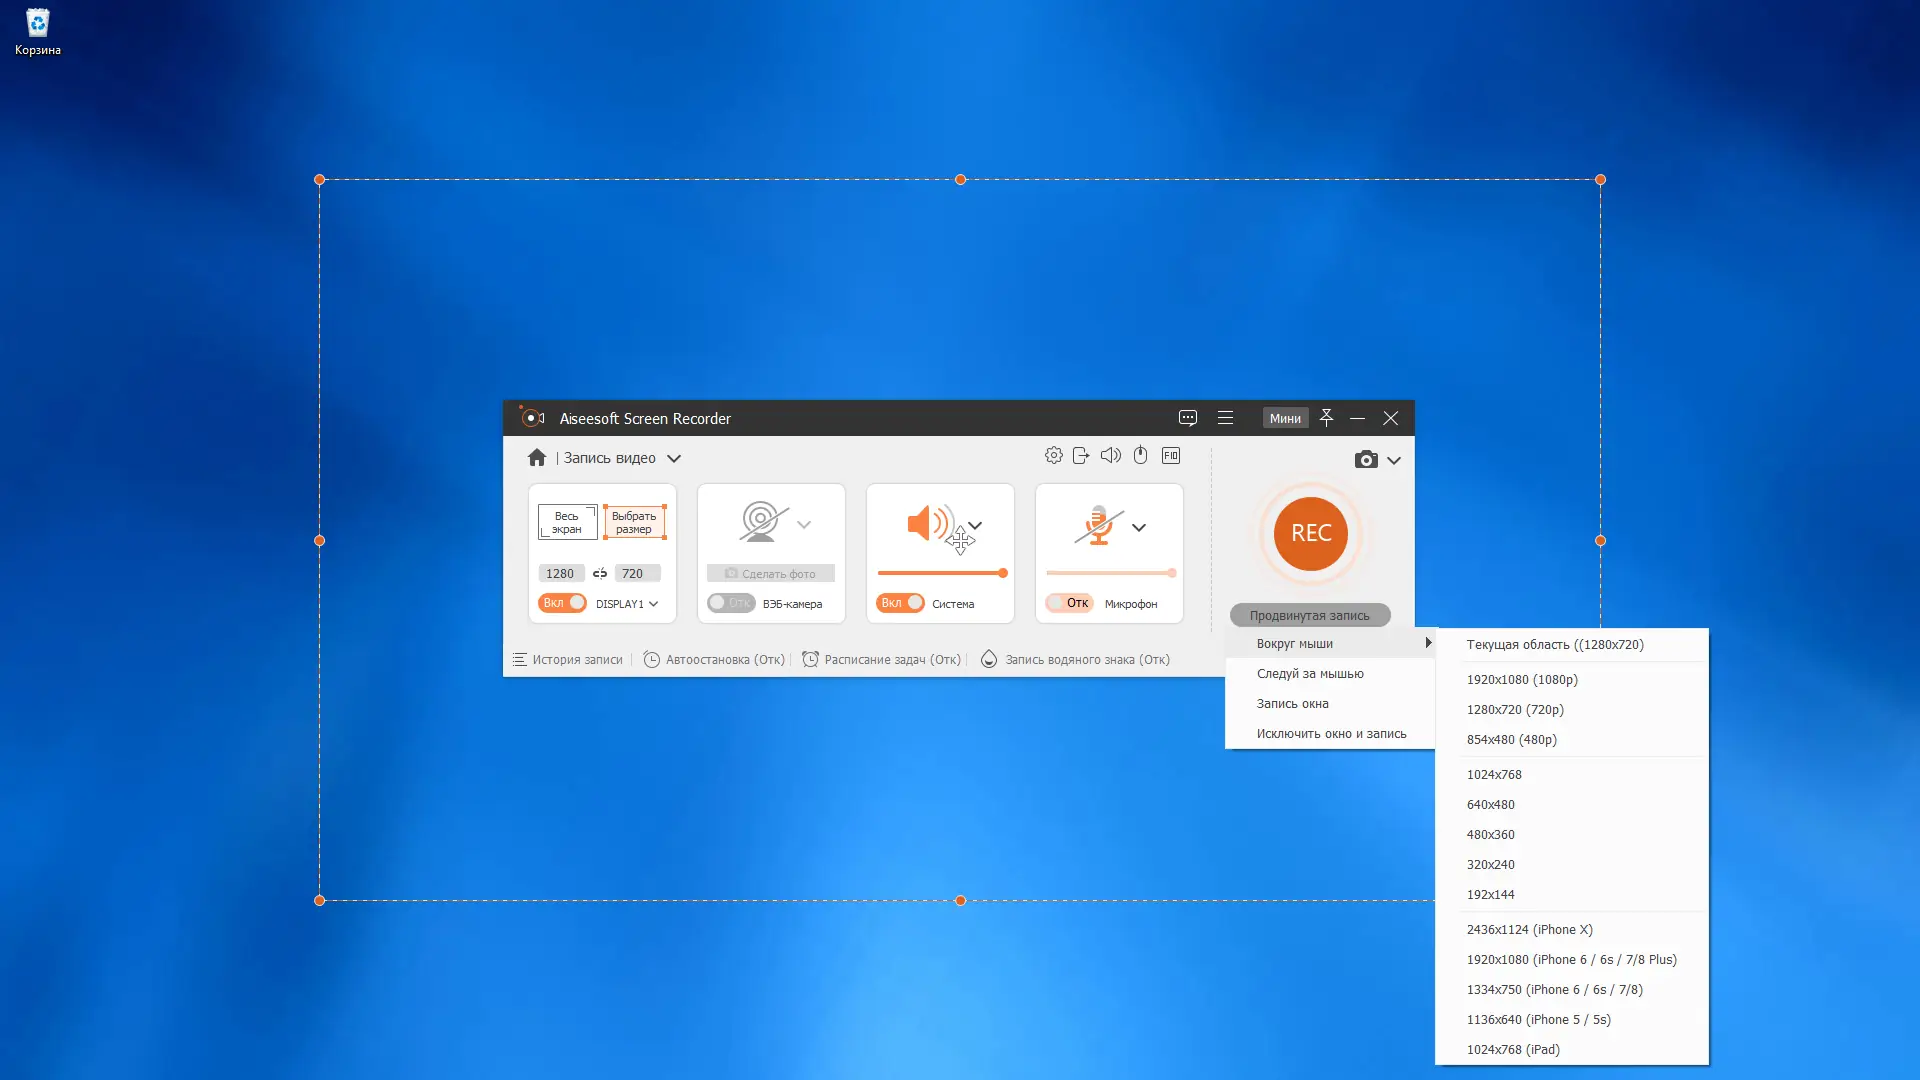This screenshot has height=1080, width=1920.
Task: Open sound settings speaker icon in toolbar
Action: point(1110,456)
